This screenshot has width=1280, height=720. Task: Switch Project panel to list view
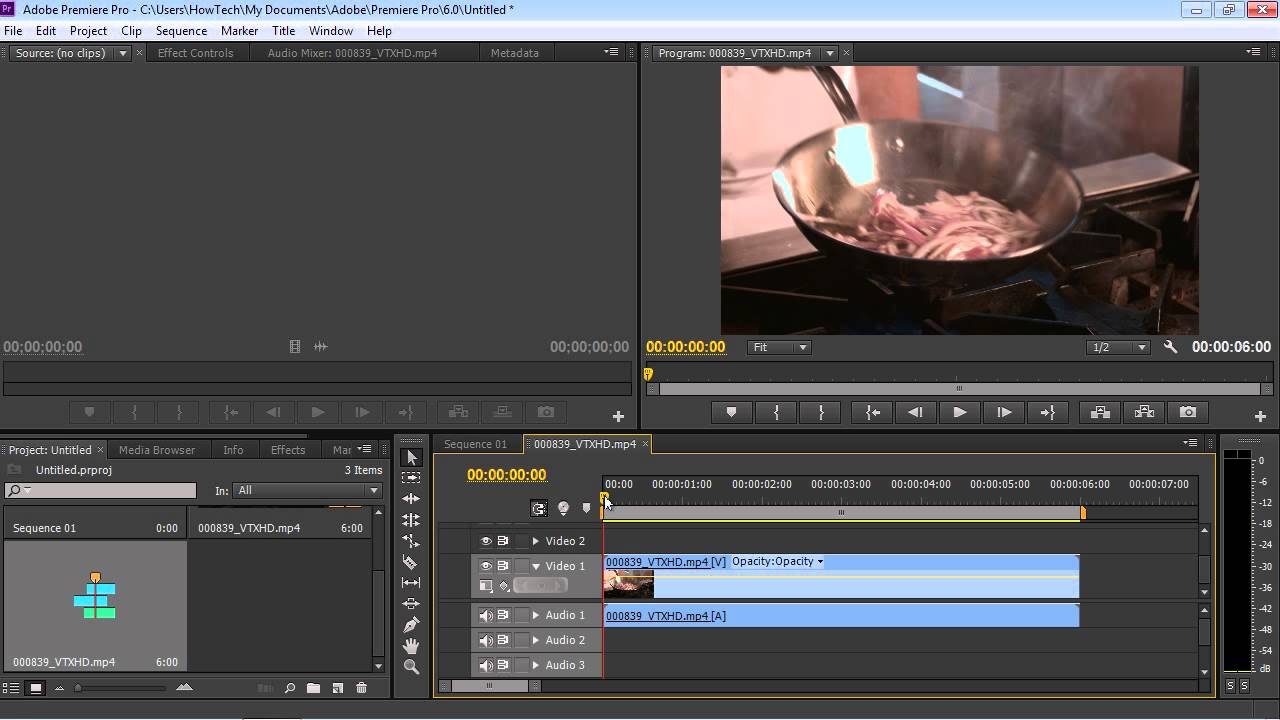12,688
